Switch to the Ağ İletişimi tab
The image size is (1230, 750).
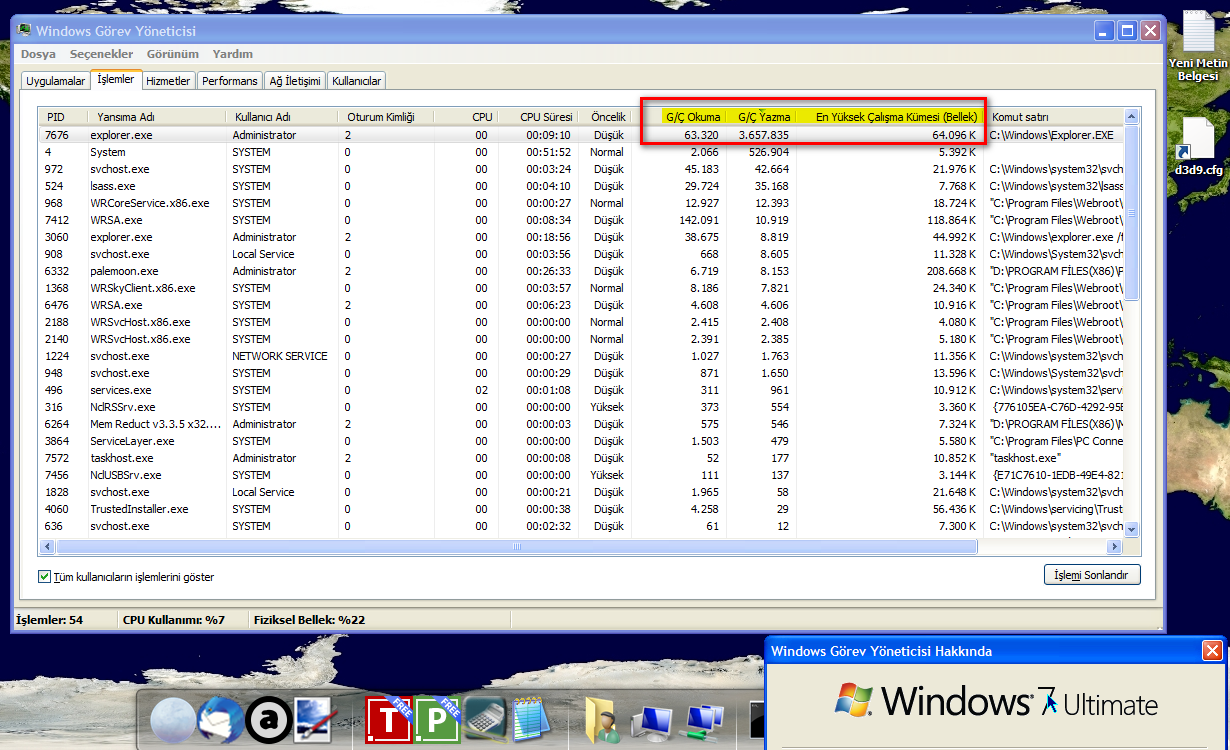coord(295,81)
